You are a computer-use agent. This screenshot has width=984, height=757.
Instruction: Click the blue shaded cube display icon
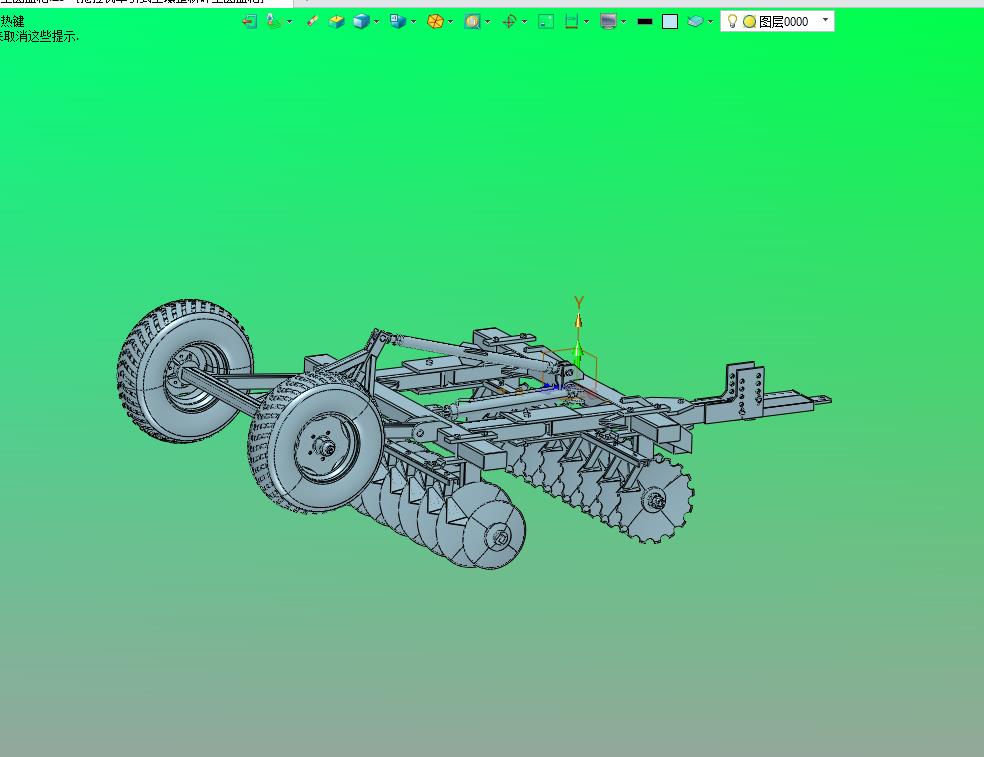click(x=361, y=22)
